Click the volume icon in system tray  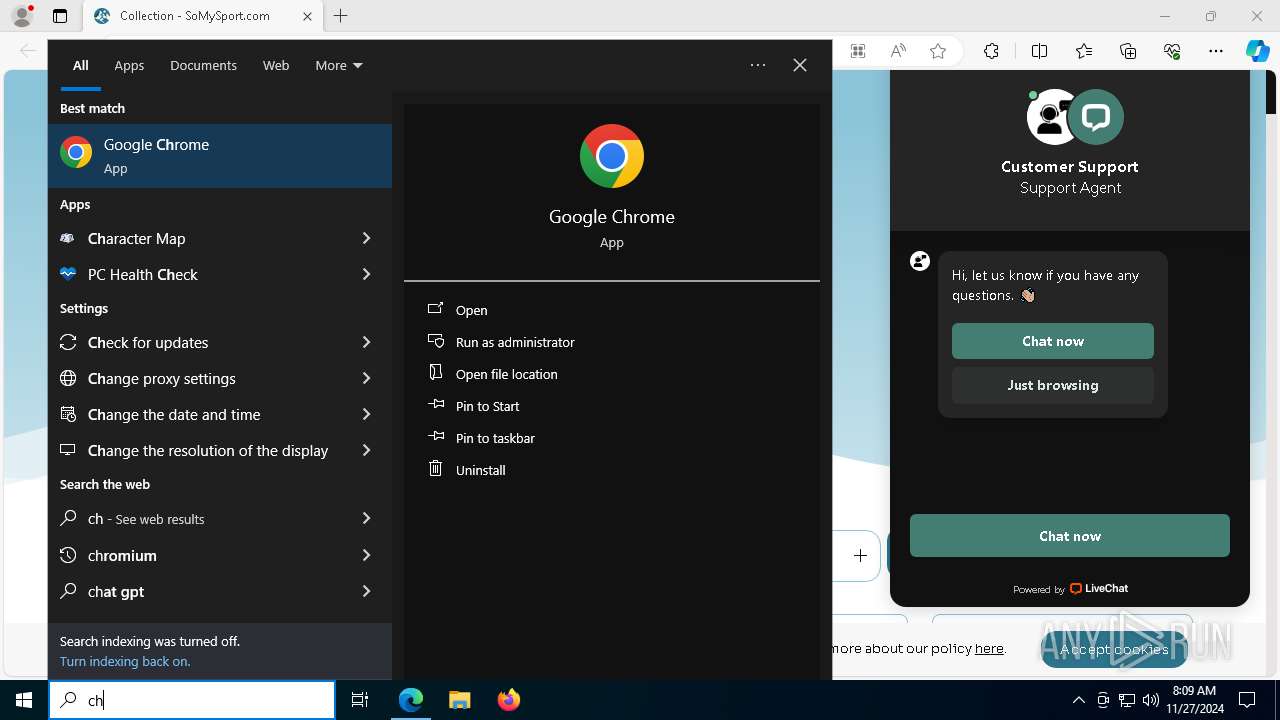pos(1151,700)
